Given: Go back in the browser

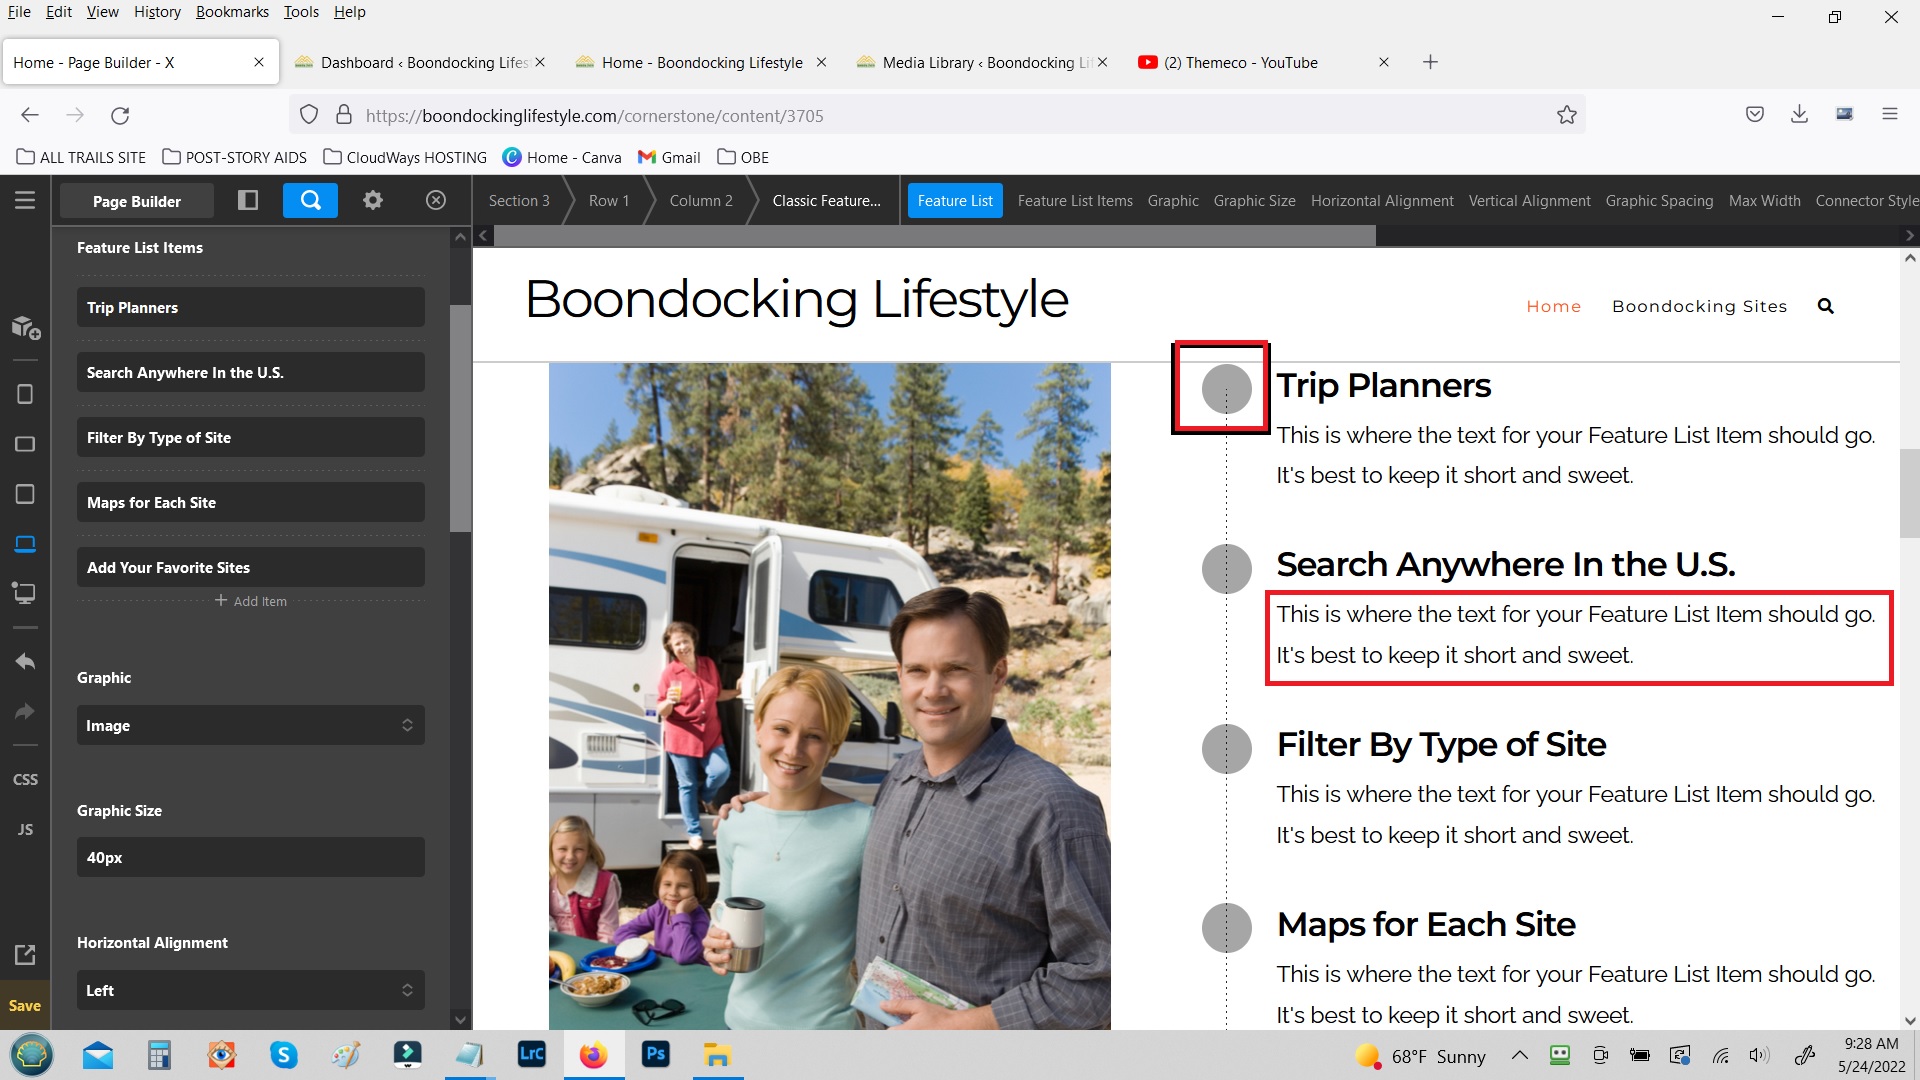Looking at the screenshot, I should click(x=30, y=115).
